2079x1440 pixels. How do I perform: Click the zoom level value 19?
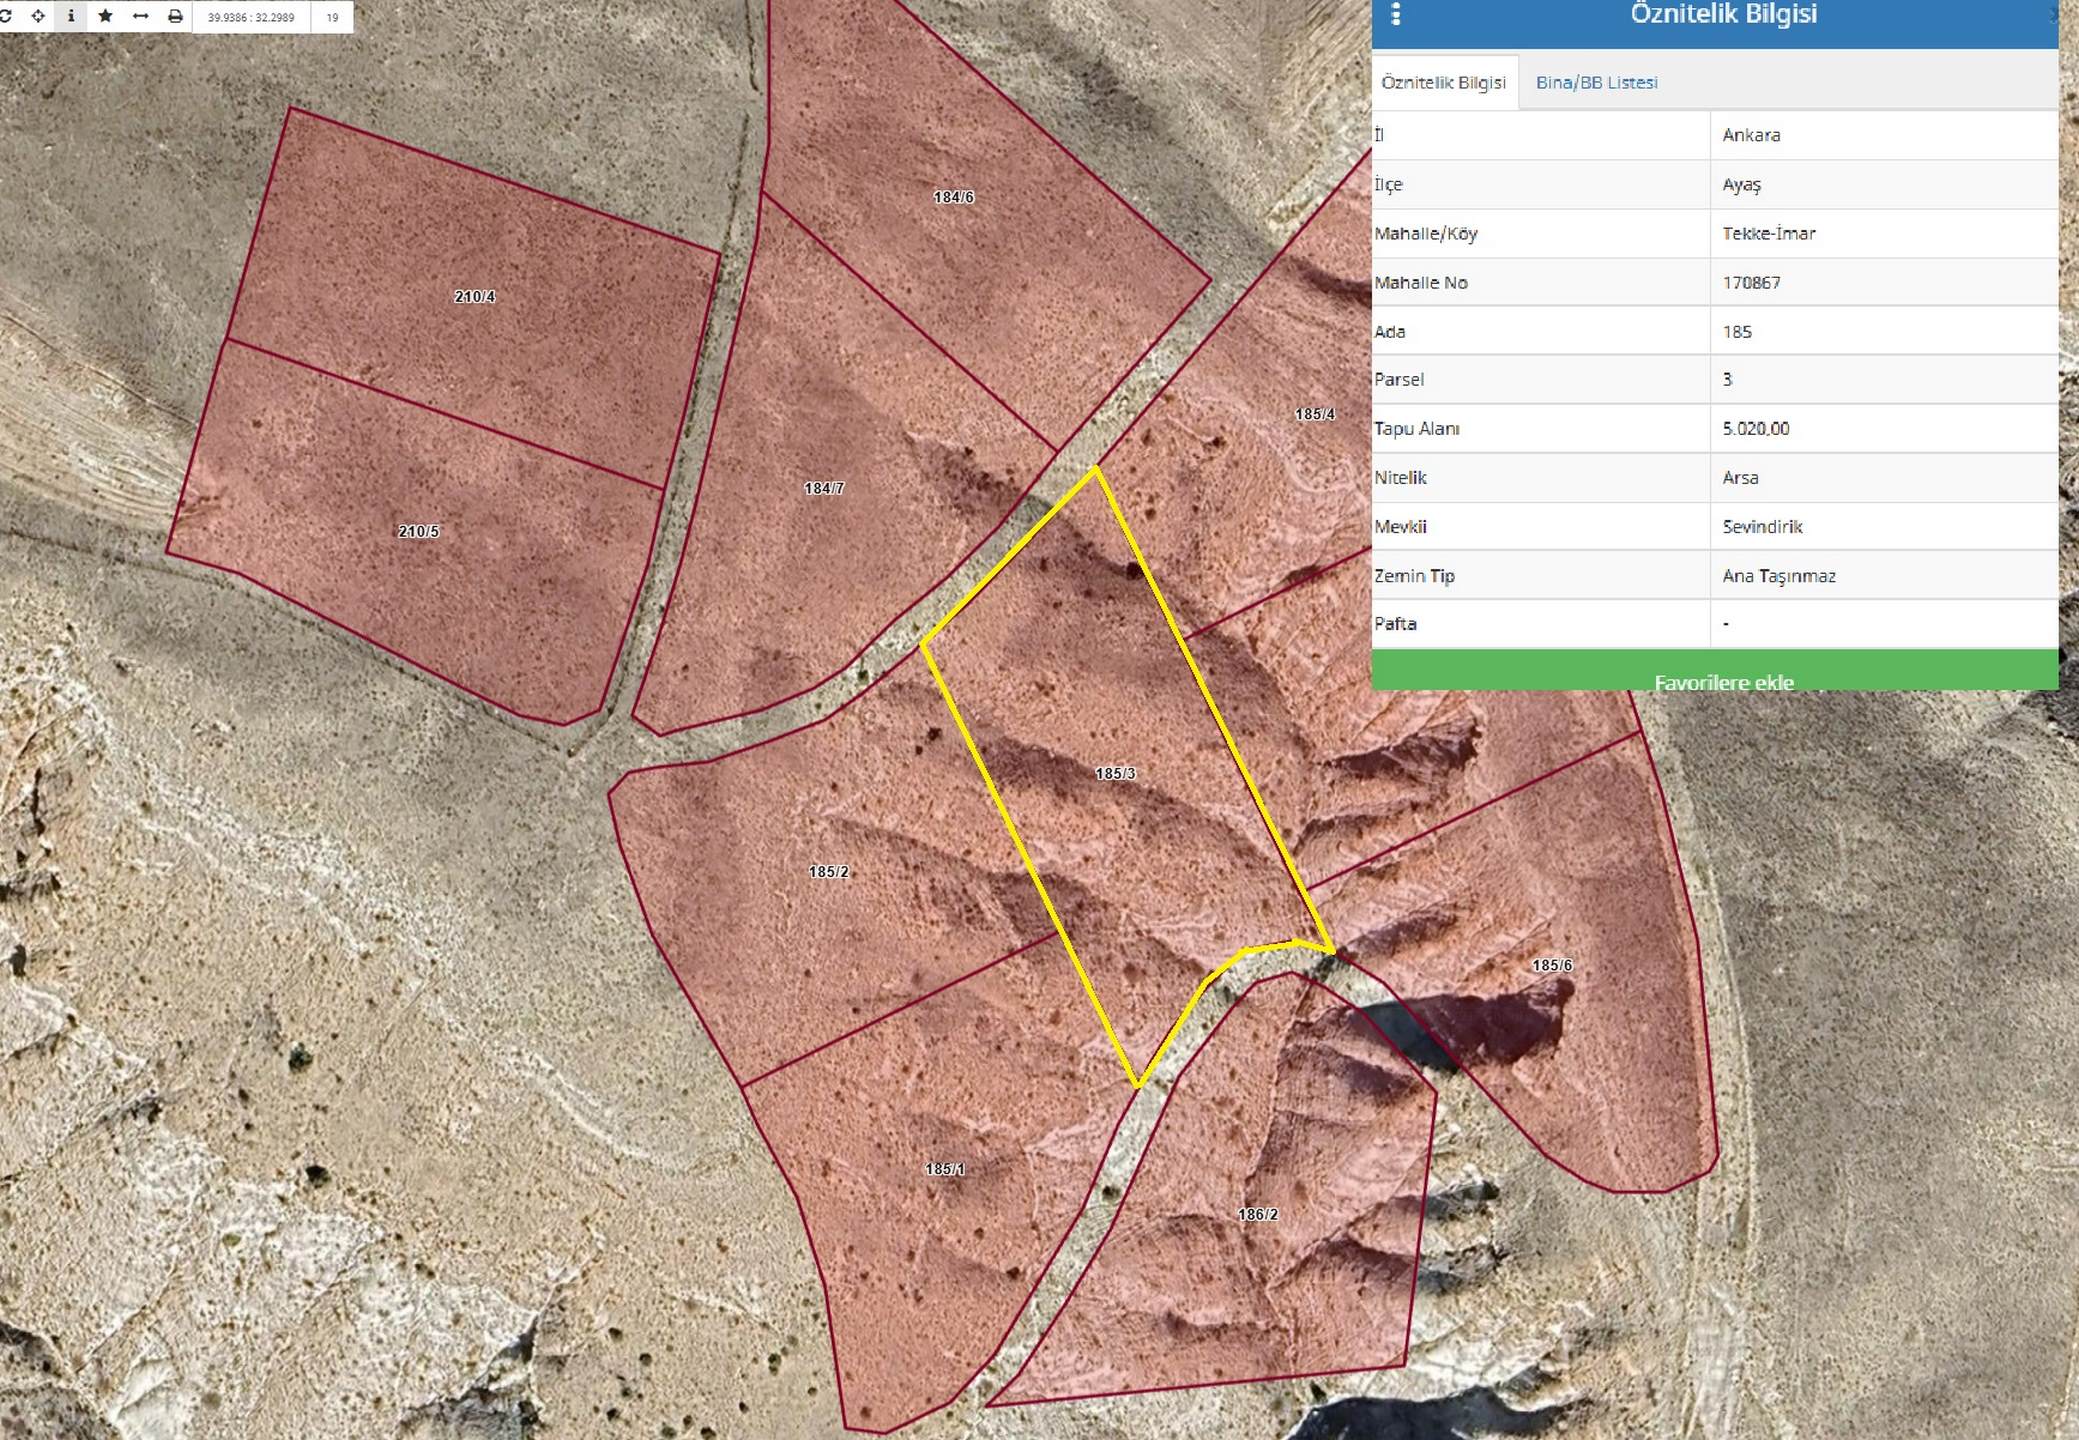tap(332, 17)
